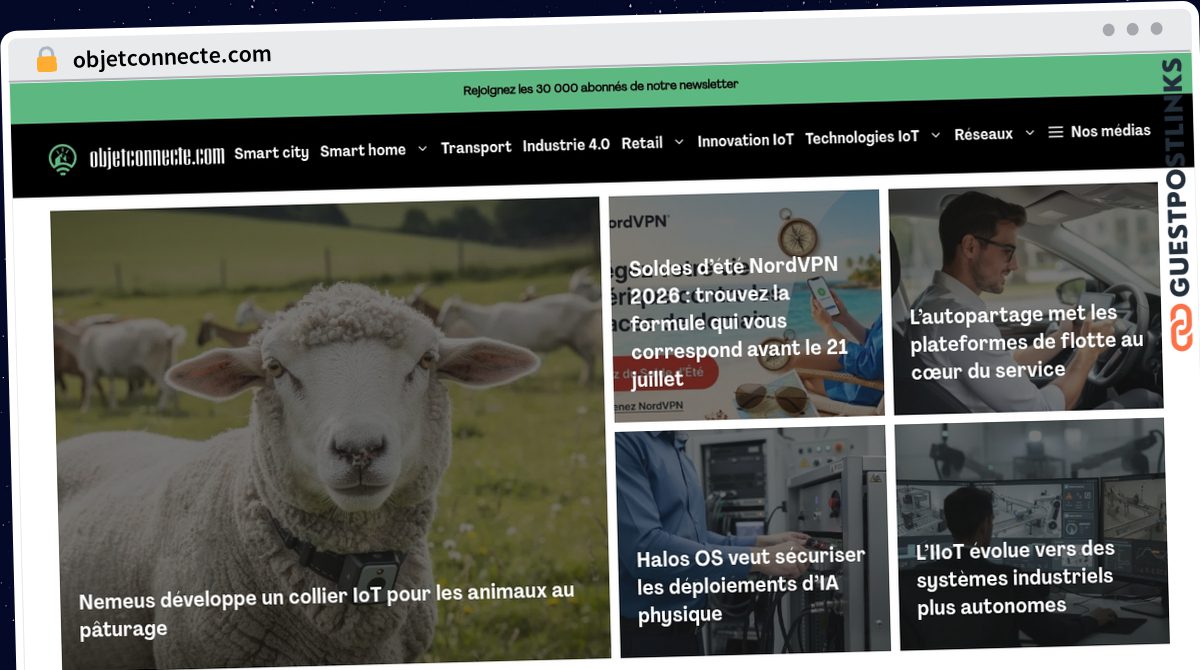Select the Retail menu item
Screen dimensions: 1200x670
tap(642, 143)
